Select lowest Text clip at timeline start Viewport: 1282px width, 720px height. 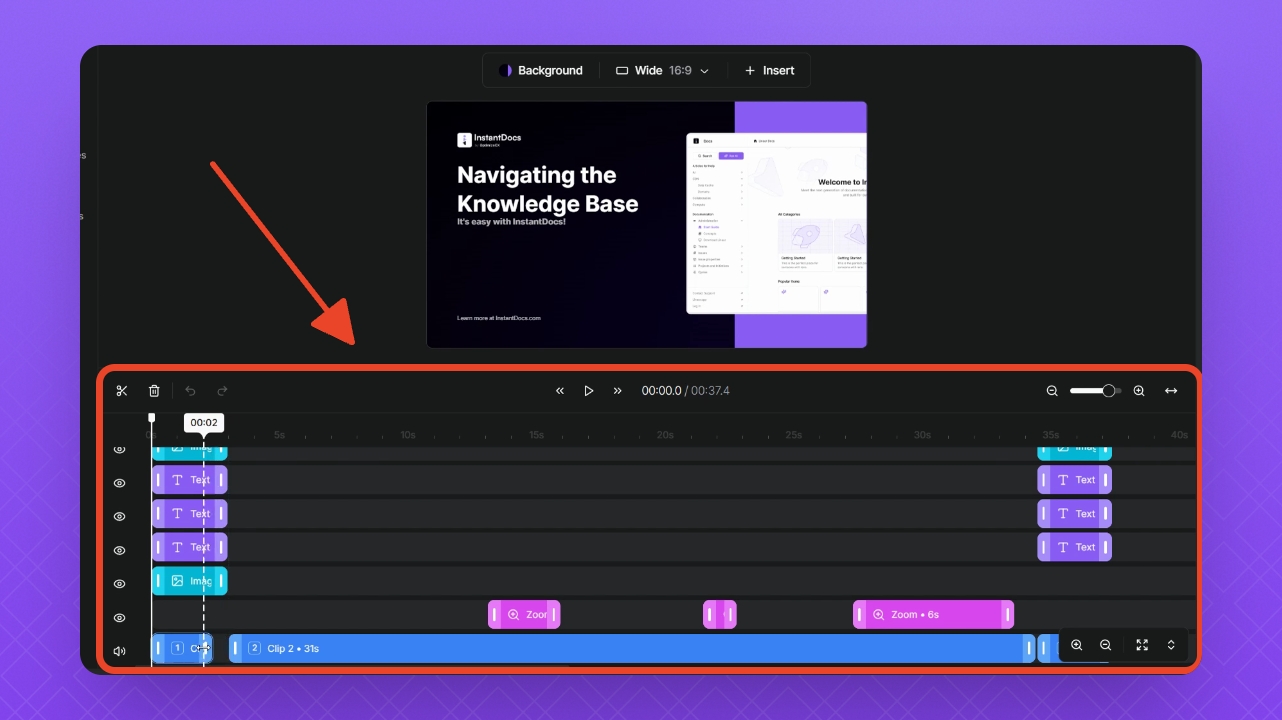tap(190, 547)
